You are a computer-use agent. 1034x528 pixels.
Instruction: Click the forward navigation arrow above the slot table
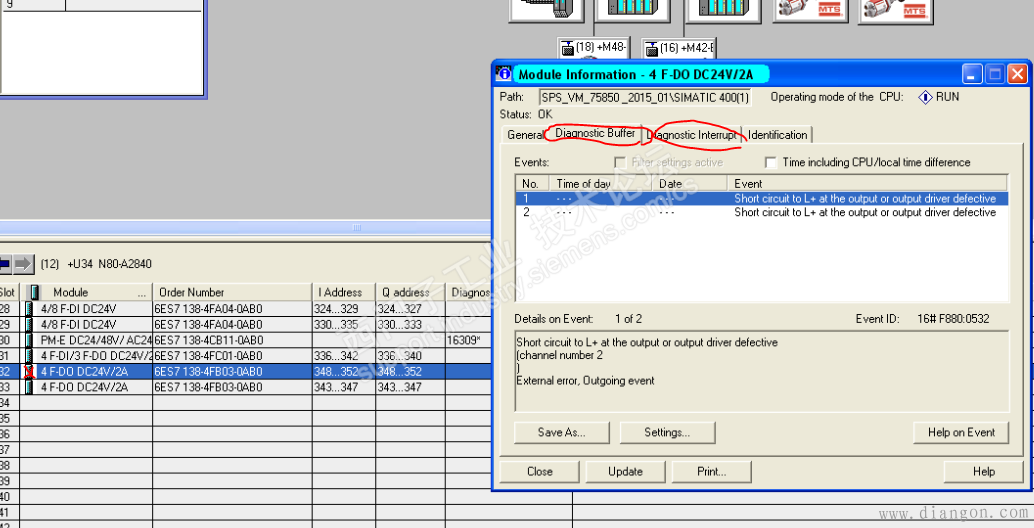pos(22,264)
